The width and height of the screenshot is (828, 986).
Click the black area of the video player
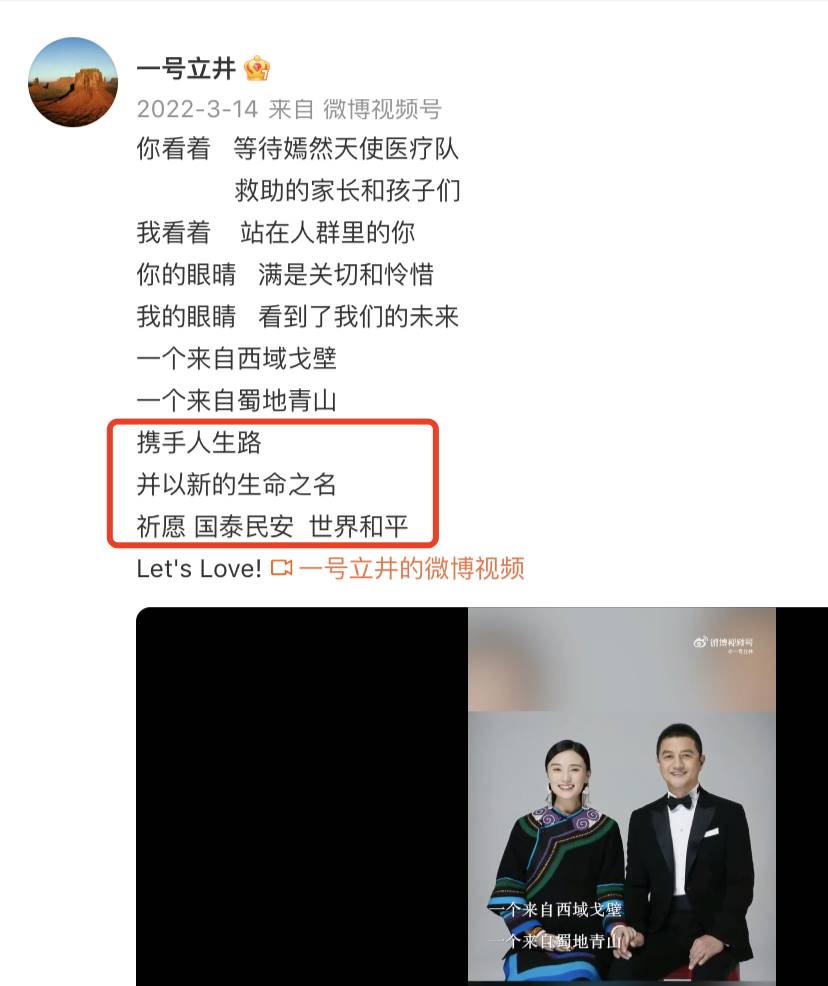tap(302, 796)
